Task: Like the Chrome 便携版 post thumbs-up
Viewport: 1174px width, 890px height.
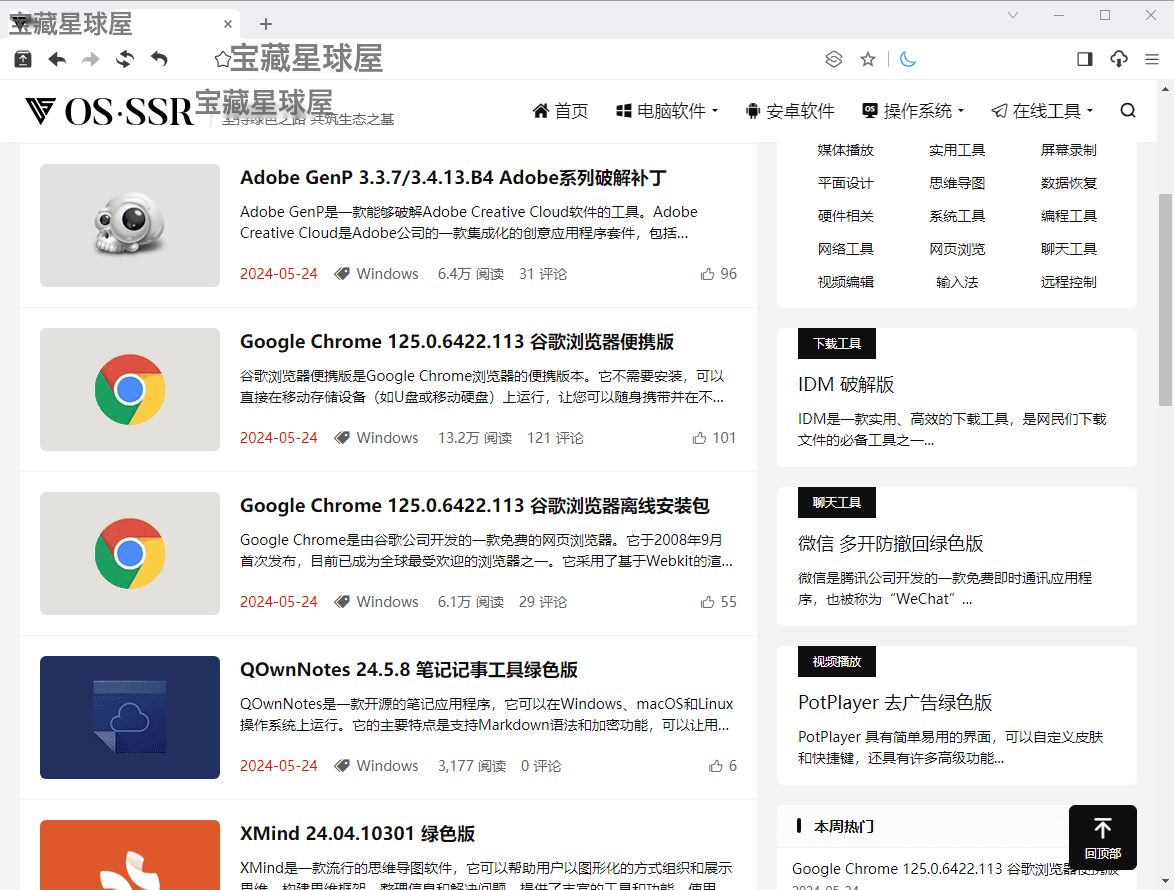Action: (699, 438)
